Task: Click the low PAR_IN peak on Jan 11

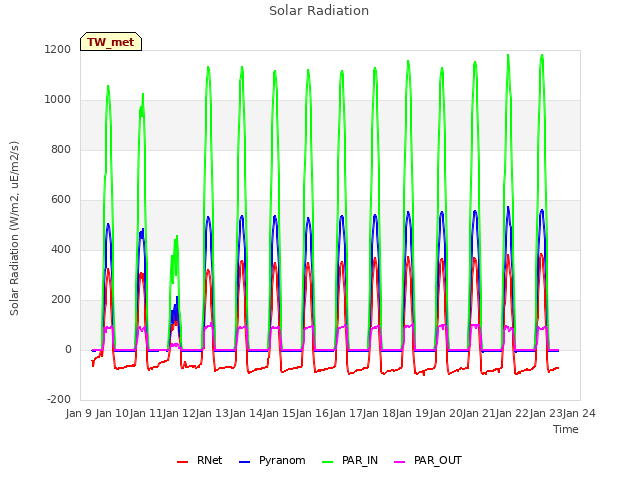Action: 176,237
